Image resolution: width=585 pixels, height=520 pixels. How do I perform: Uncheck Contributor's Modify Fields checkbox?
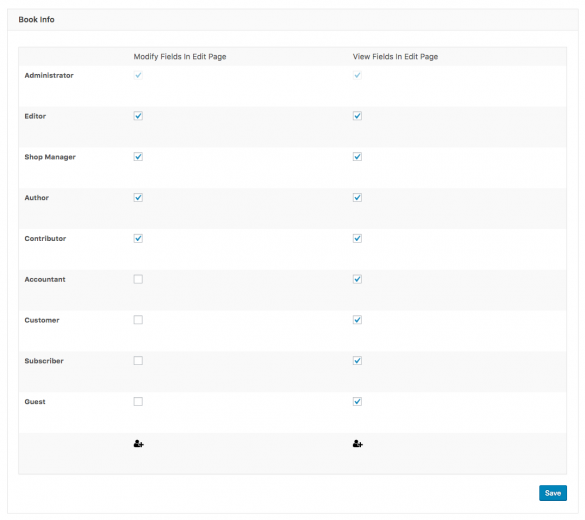click(x=138, y=238)
